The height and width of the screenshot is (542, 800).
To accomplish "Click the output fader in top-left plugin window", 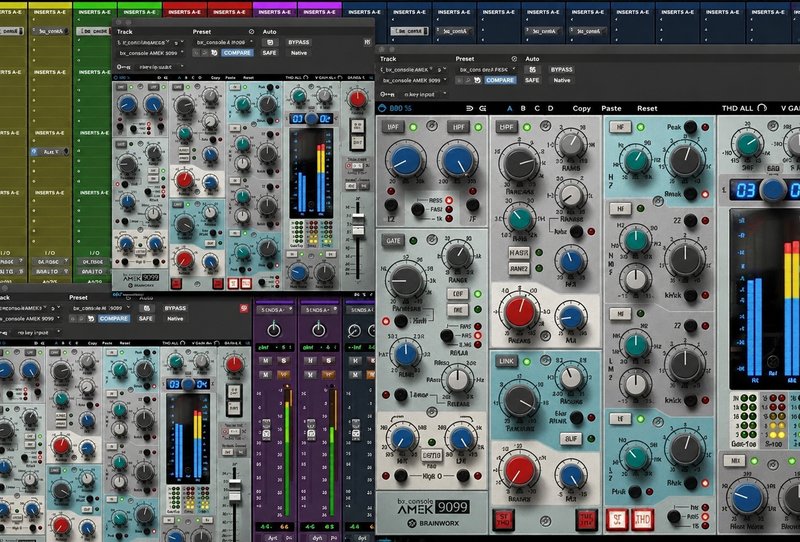I will coord(358,224).
